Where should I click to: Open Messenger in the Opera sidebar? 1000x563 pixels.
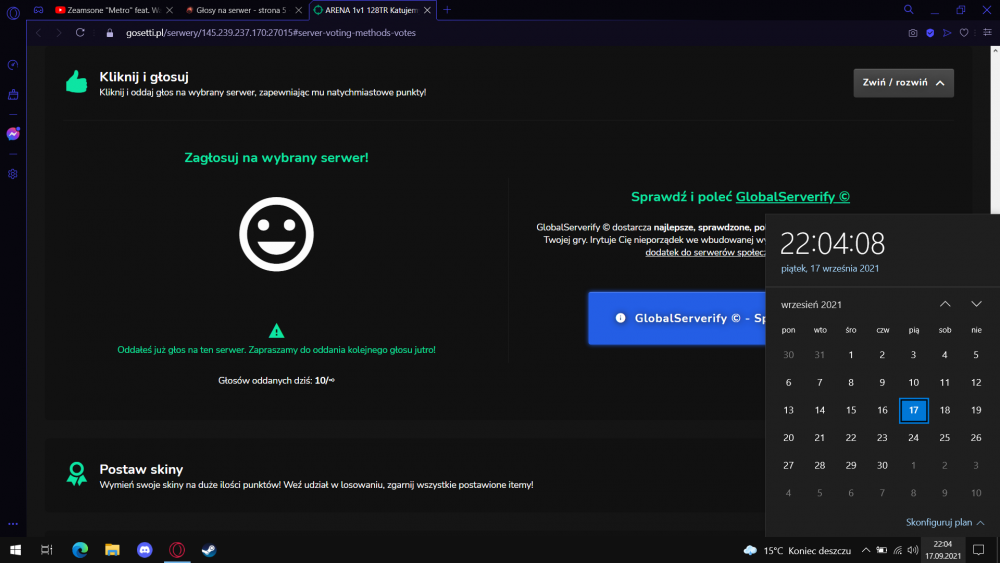pyautogui.click(x=13, y=134)
